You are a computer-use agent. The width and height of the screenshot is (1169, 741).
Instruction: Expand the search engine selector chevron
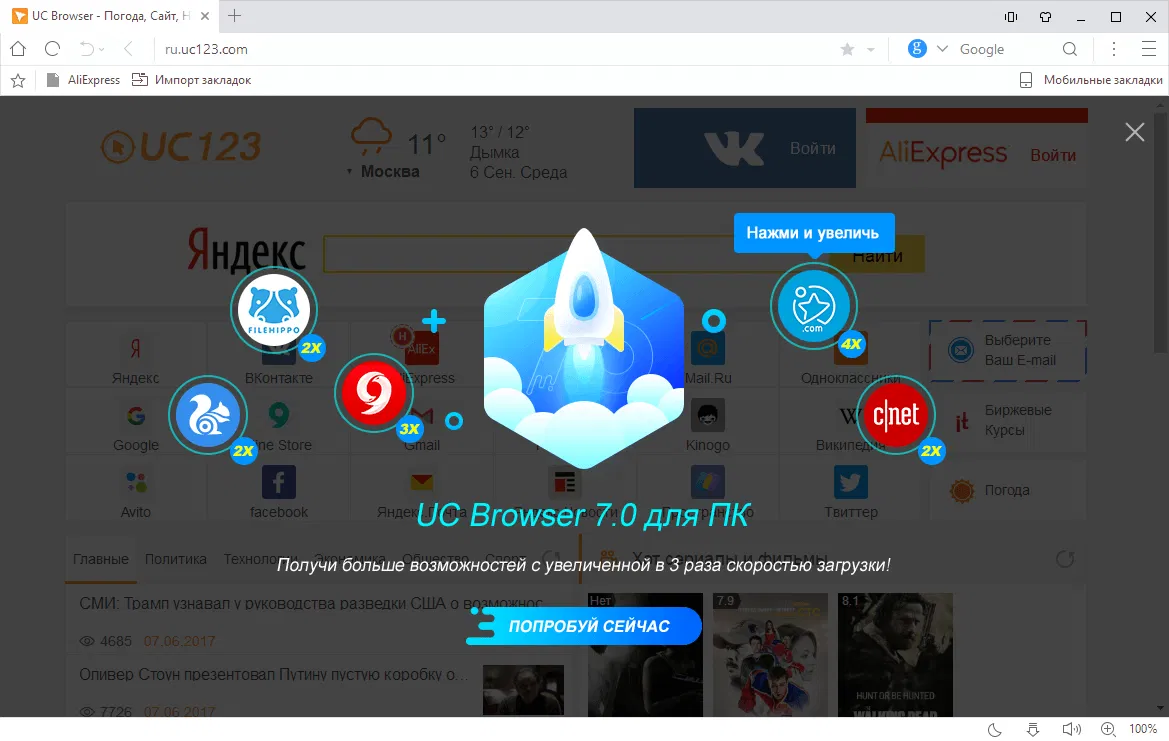[942, 49]
